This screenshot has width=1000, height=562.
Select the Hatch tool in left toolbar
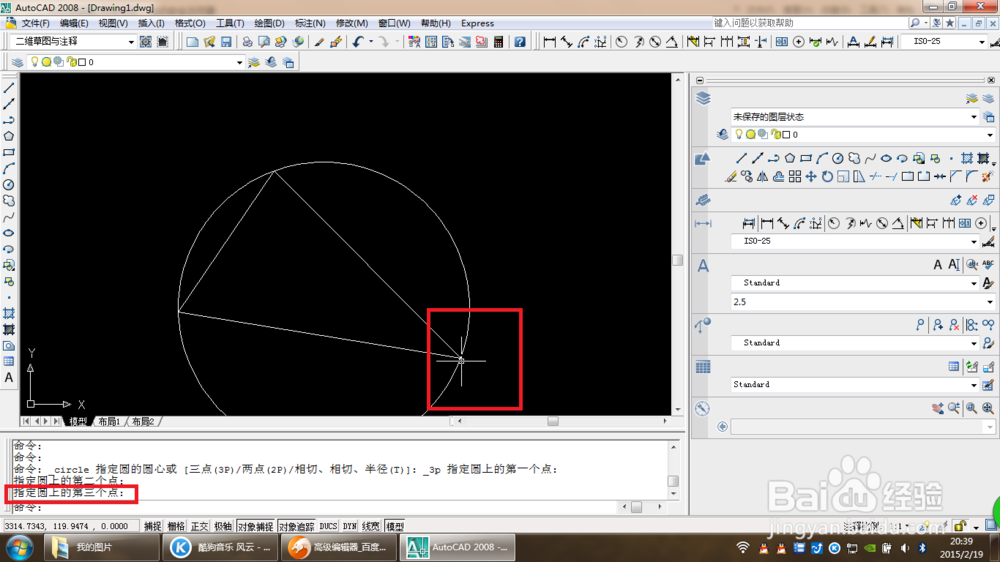click(x=9, y=313)
